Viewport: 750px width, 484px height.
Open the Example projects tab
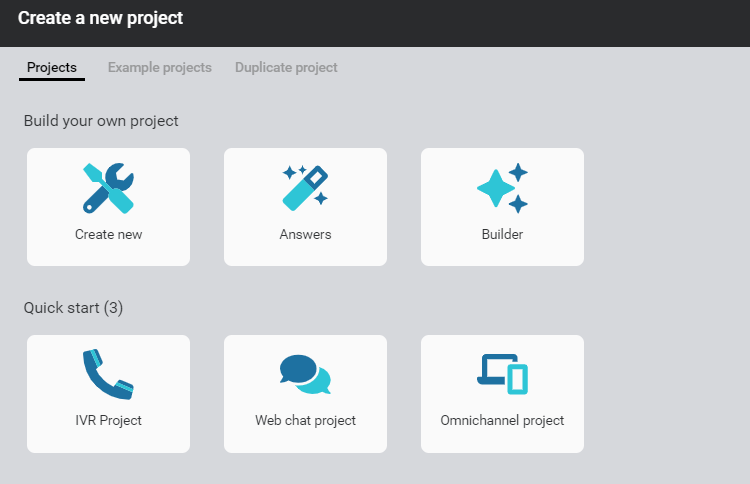click(160, 68)
